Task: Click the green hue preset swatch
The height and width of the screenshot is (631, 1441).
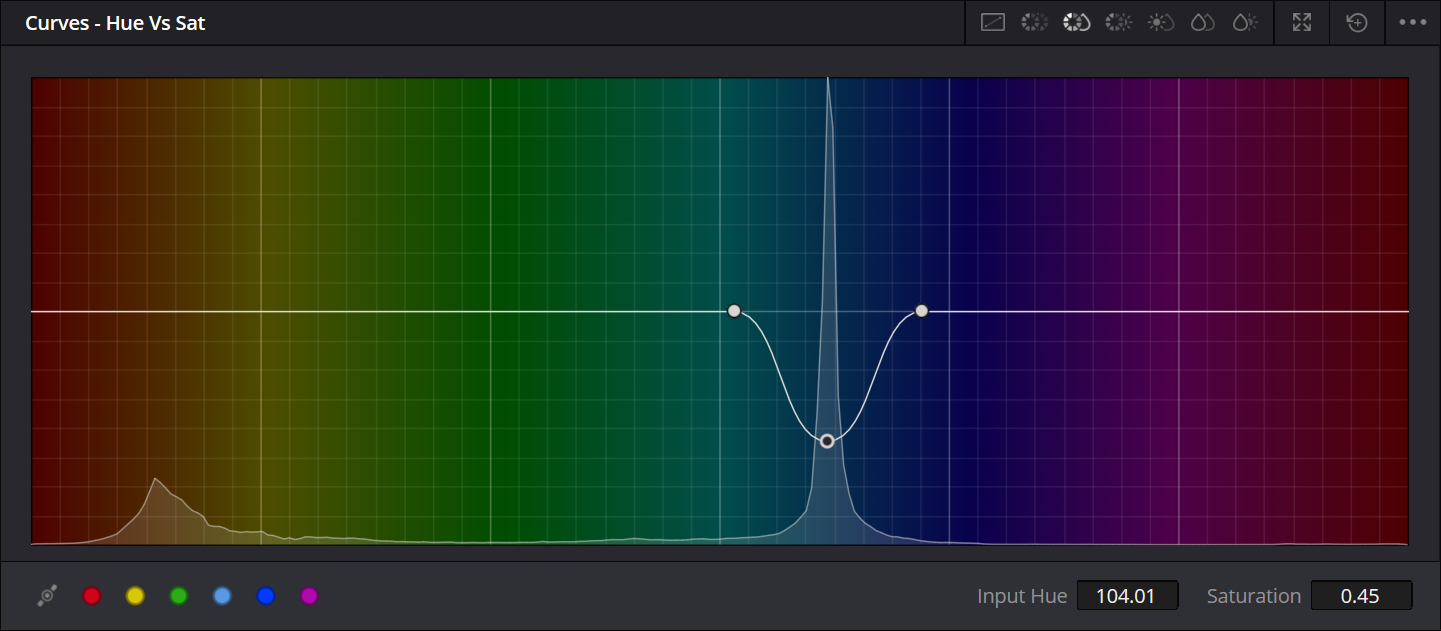Action: point(179,596)
